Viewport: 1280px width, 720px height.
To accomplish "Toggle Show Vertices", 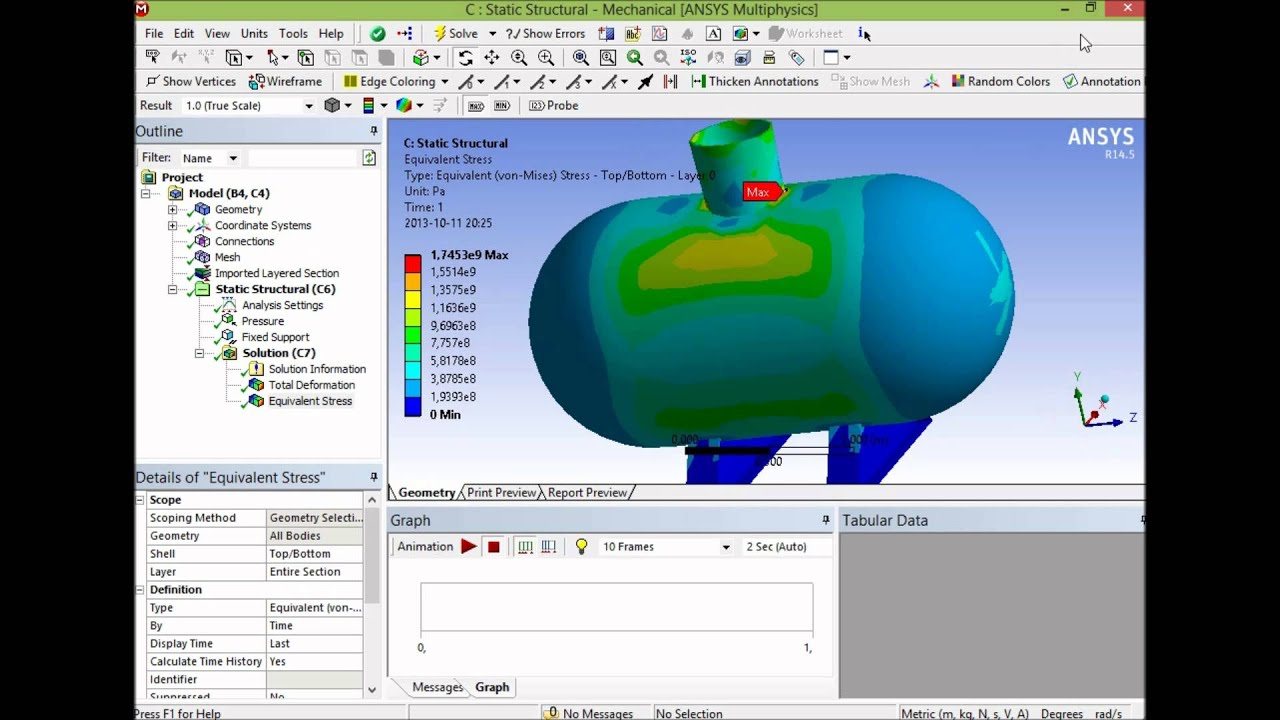I will coord(190,82).
